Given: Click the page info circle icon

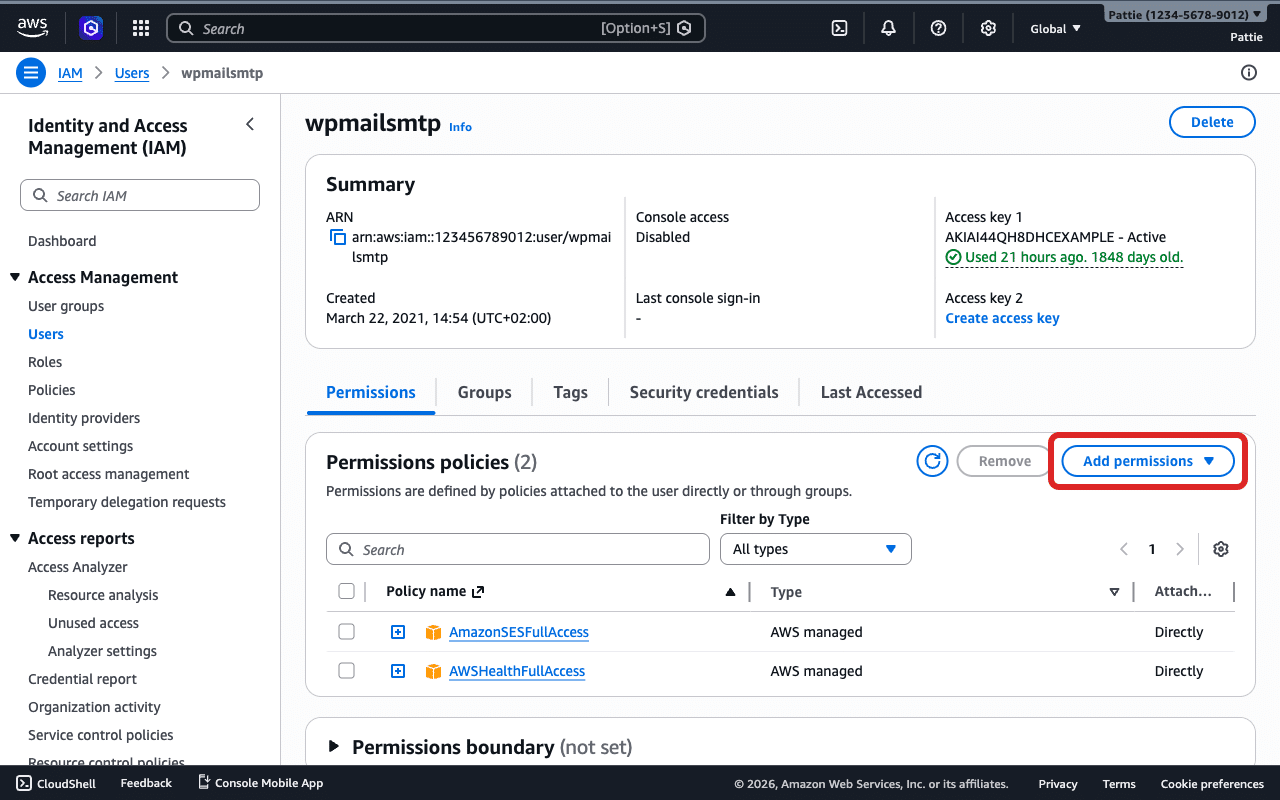Looking at the screenshot, I should point(1248,72).
